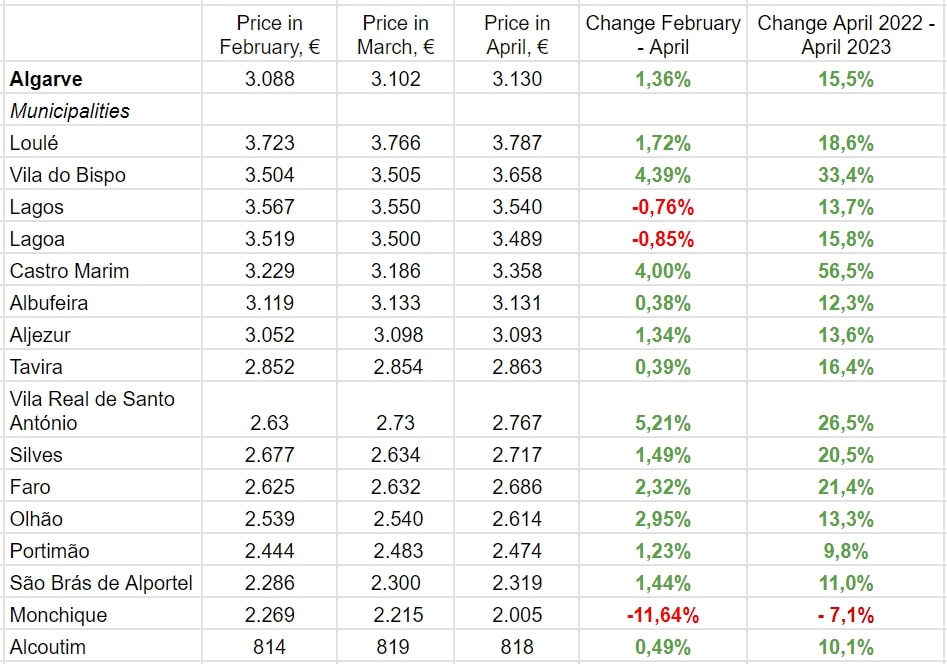
Task: Select Aljezur's March price 3.098
Action: 395,335
